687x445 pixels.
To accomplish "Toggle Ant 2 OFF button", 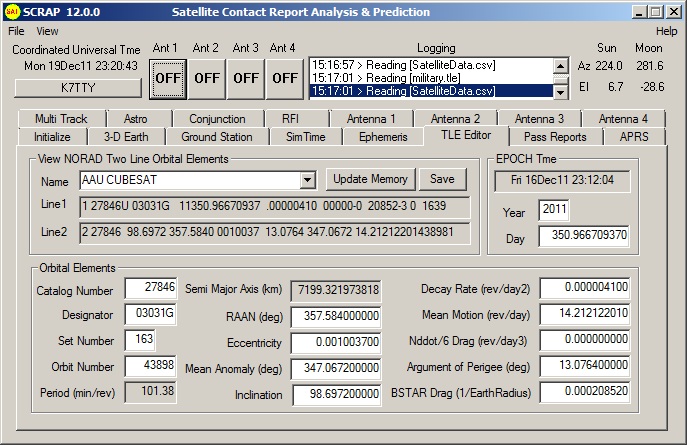I will point(207,79).
